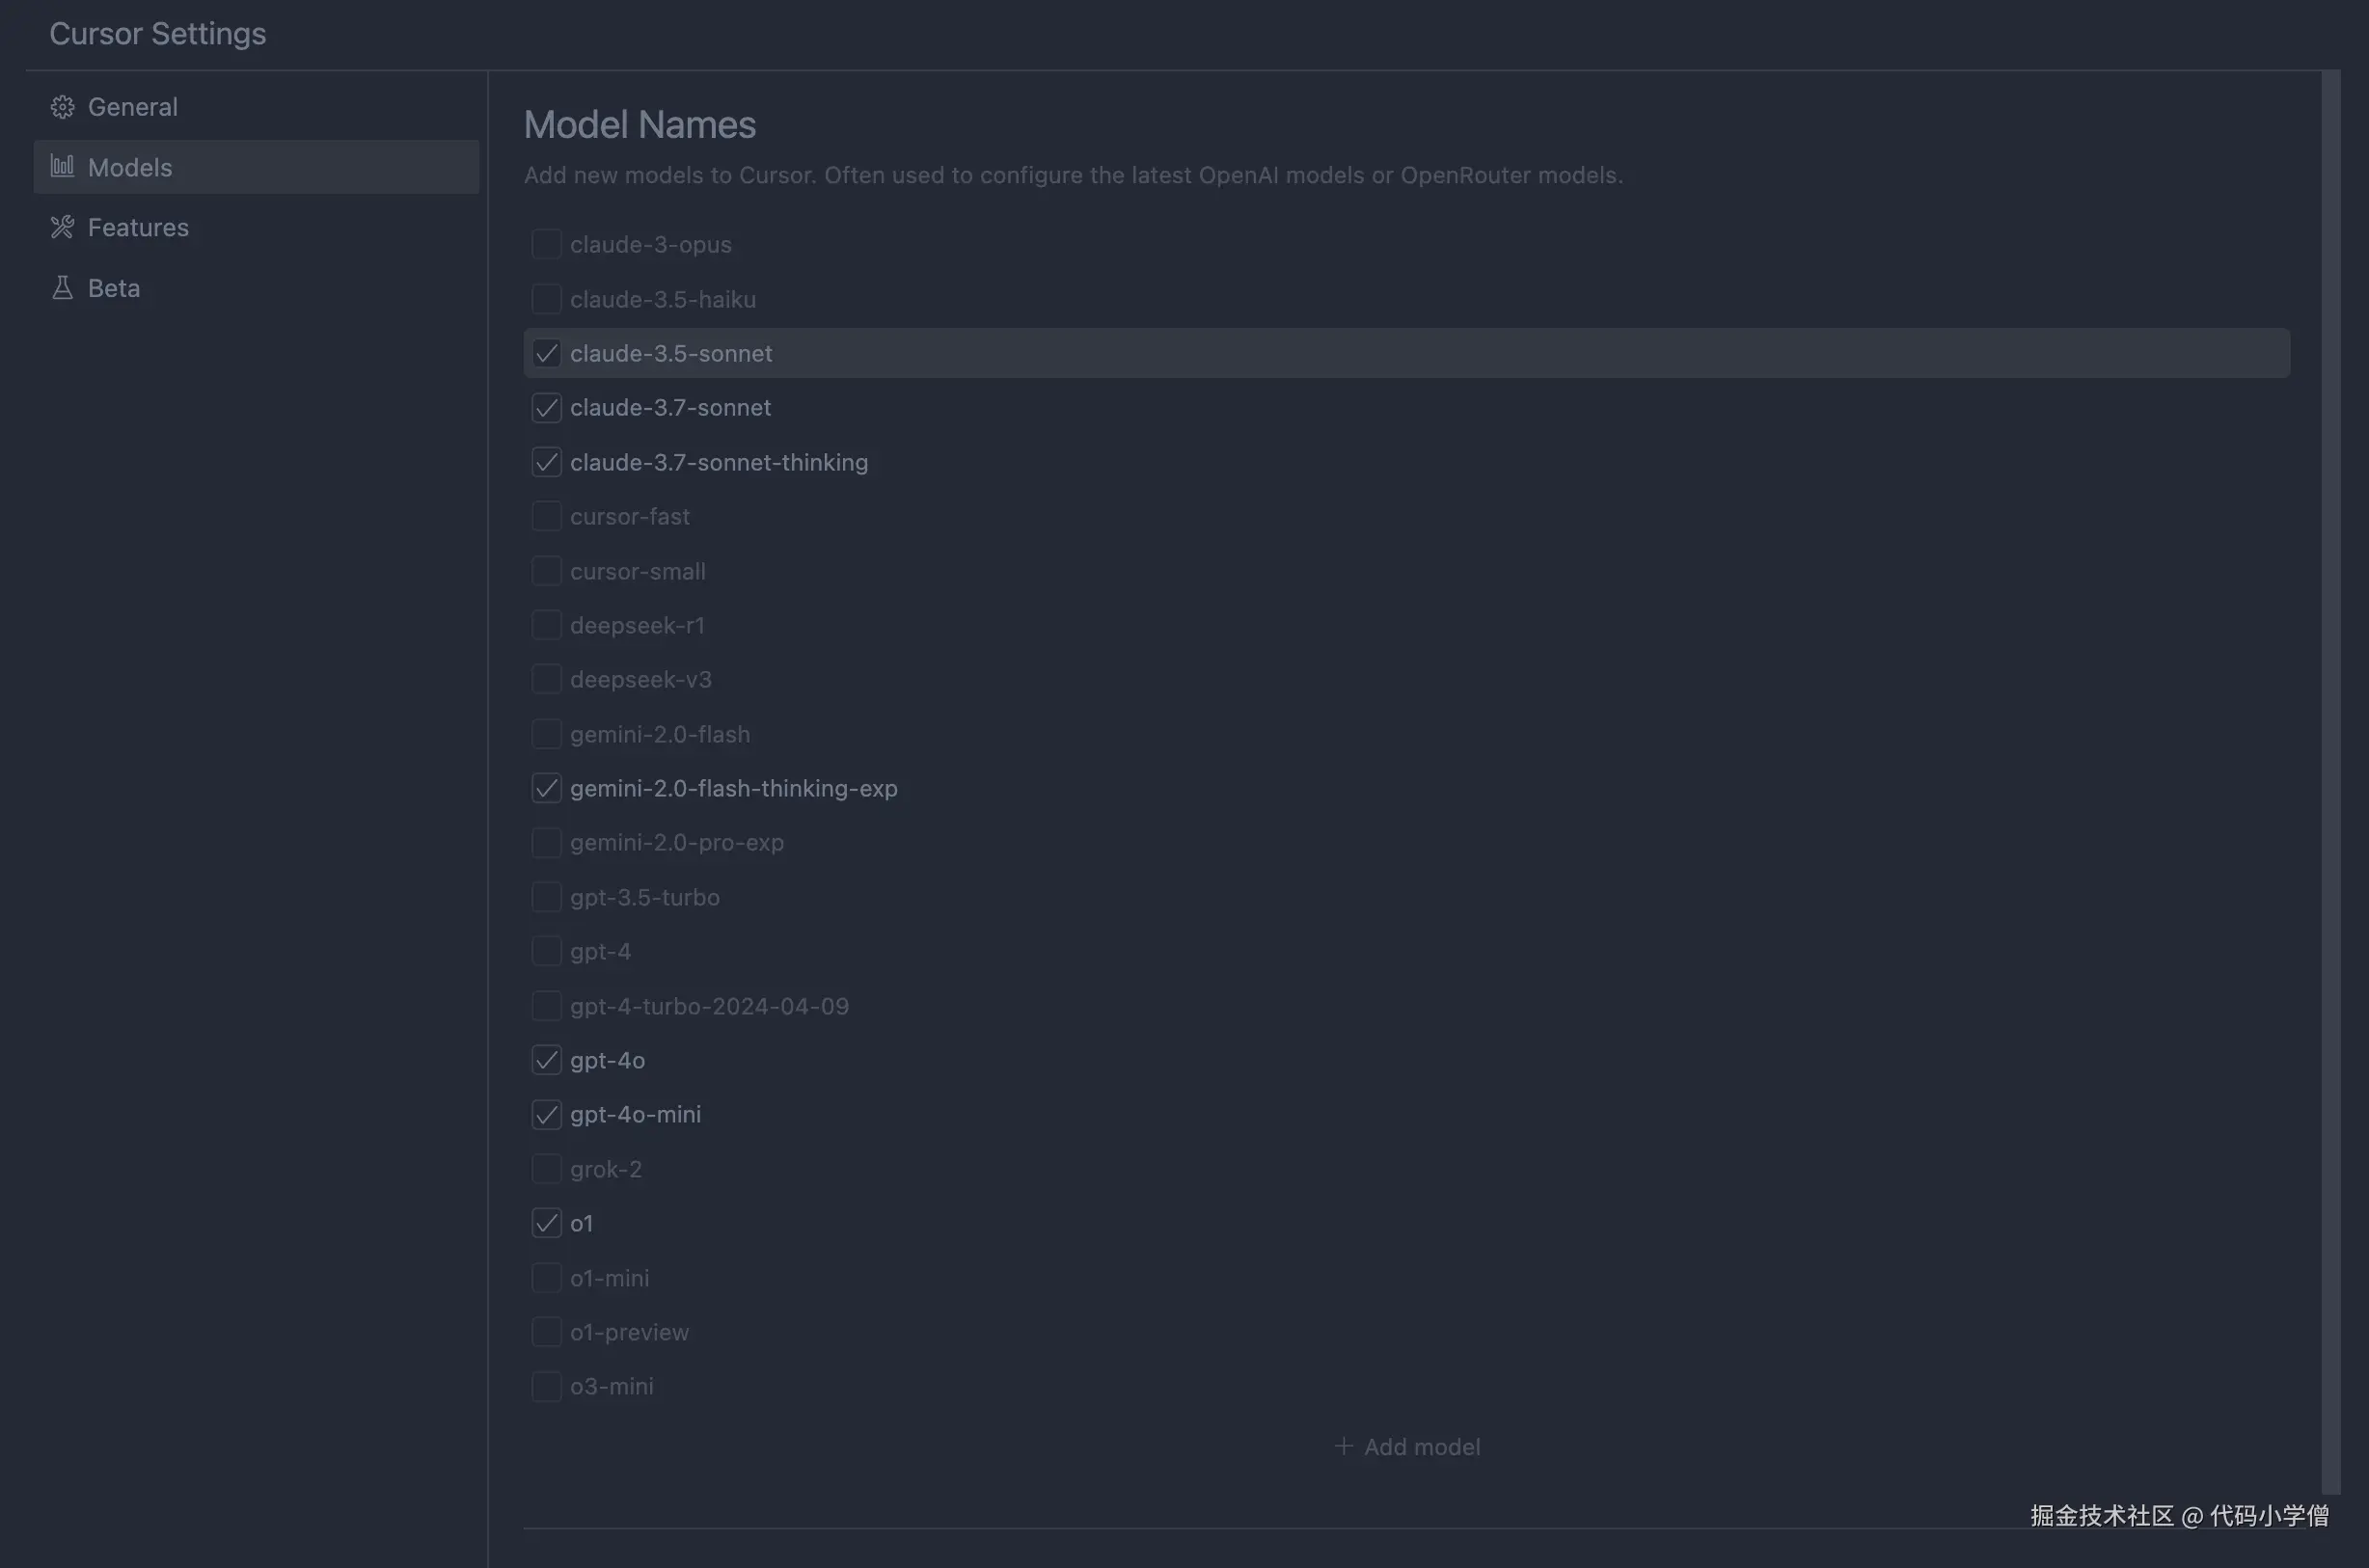Toggle off the o1 model checkbox
Image resolution: width=2369 pixels, height=1568 pixels.
tap(546, 1224)
